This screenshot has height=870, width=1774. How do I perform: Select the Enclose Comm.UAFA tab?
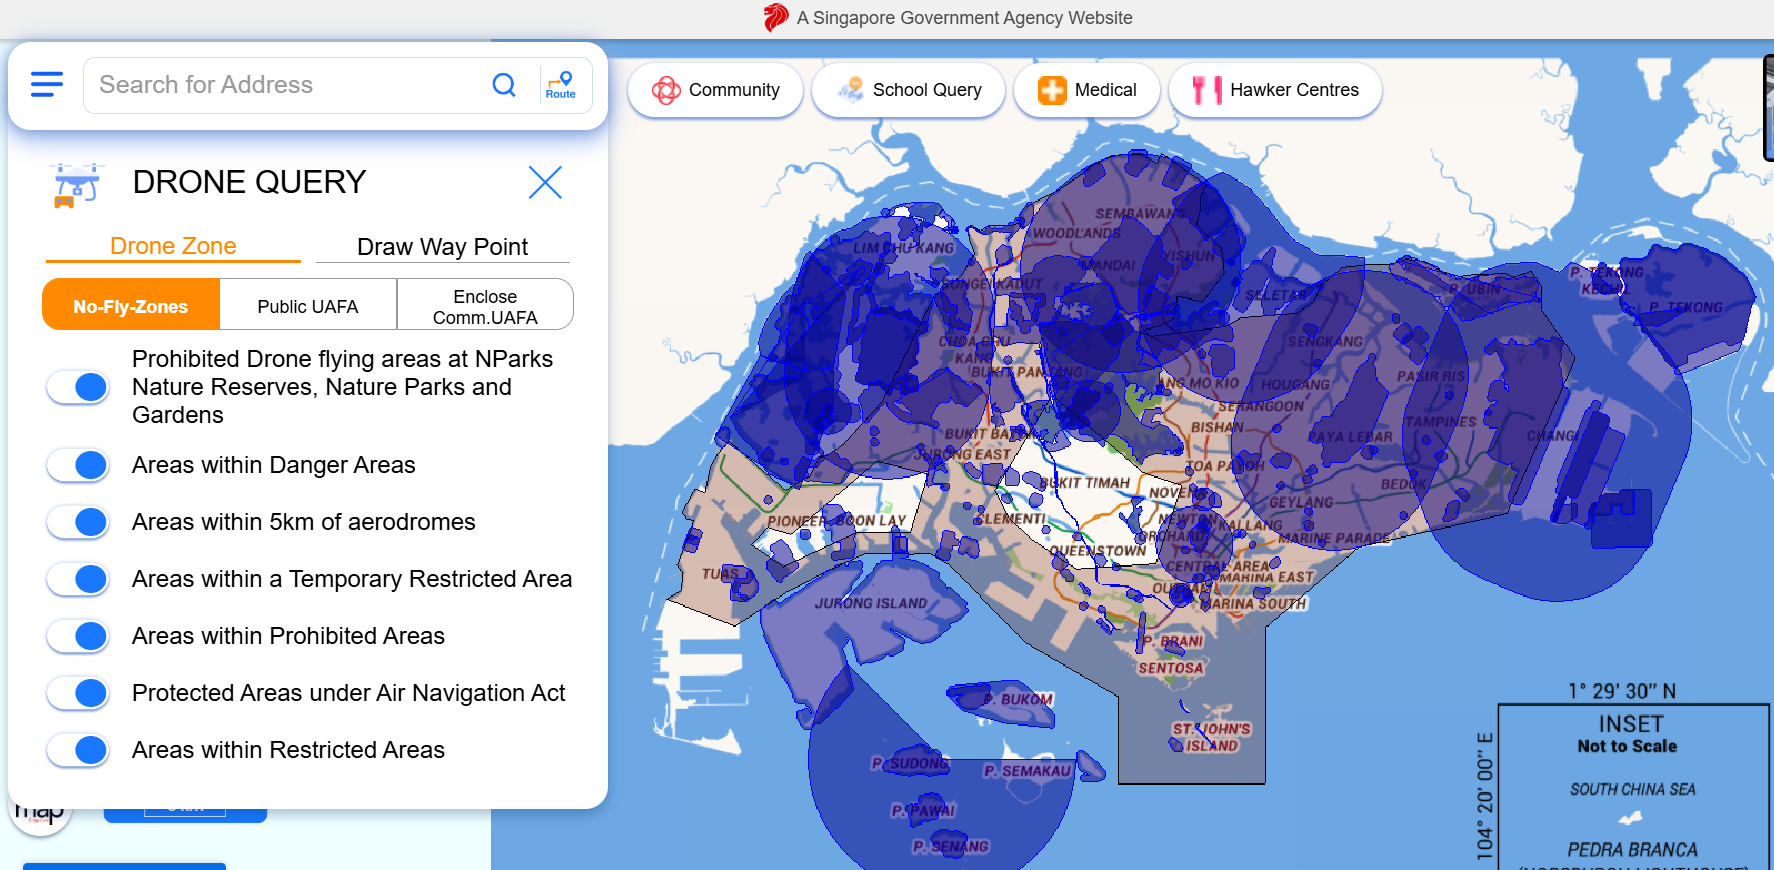click(485, 306)
